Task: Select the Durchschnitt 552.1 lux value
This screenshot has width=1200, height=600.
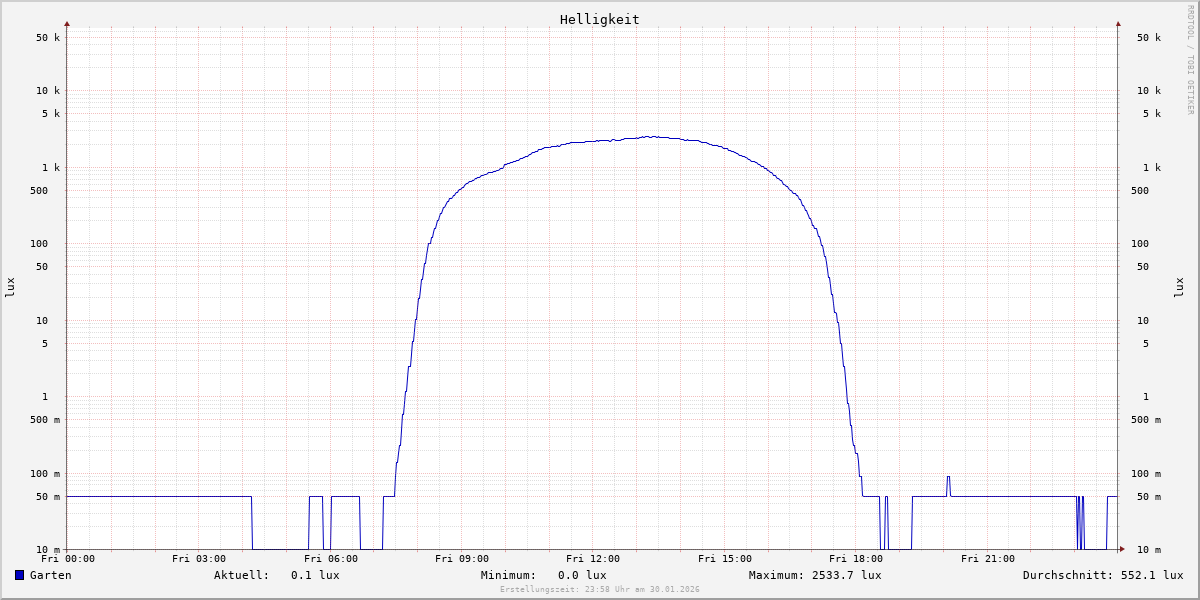Action: pos(1102,575)
